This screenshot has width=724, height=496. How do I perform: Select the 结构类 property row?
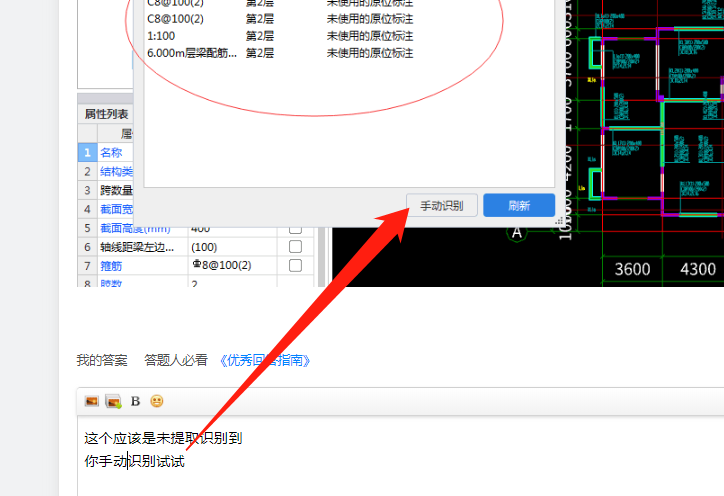click(x=106, y=171)
